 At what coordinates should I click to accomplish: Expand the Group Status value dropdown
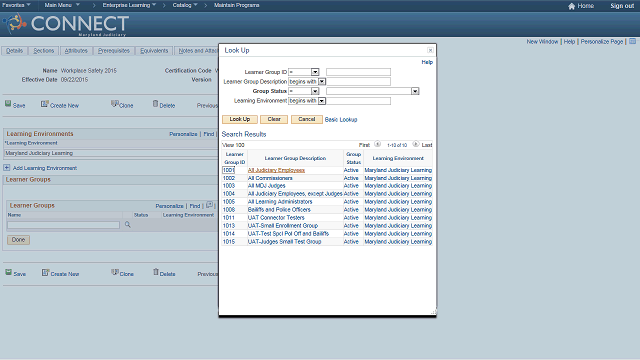coord(415,91)
